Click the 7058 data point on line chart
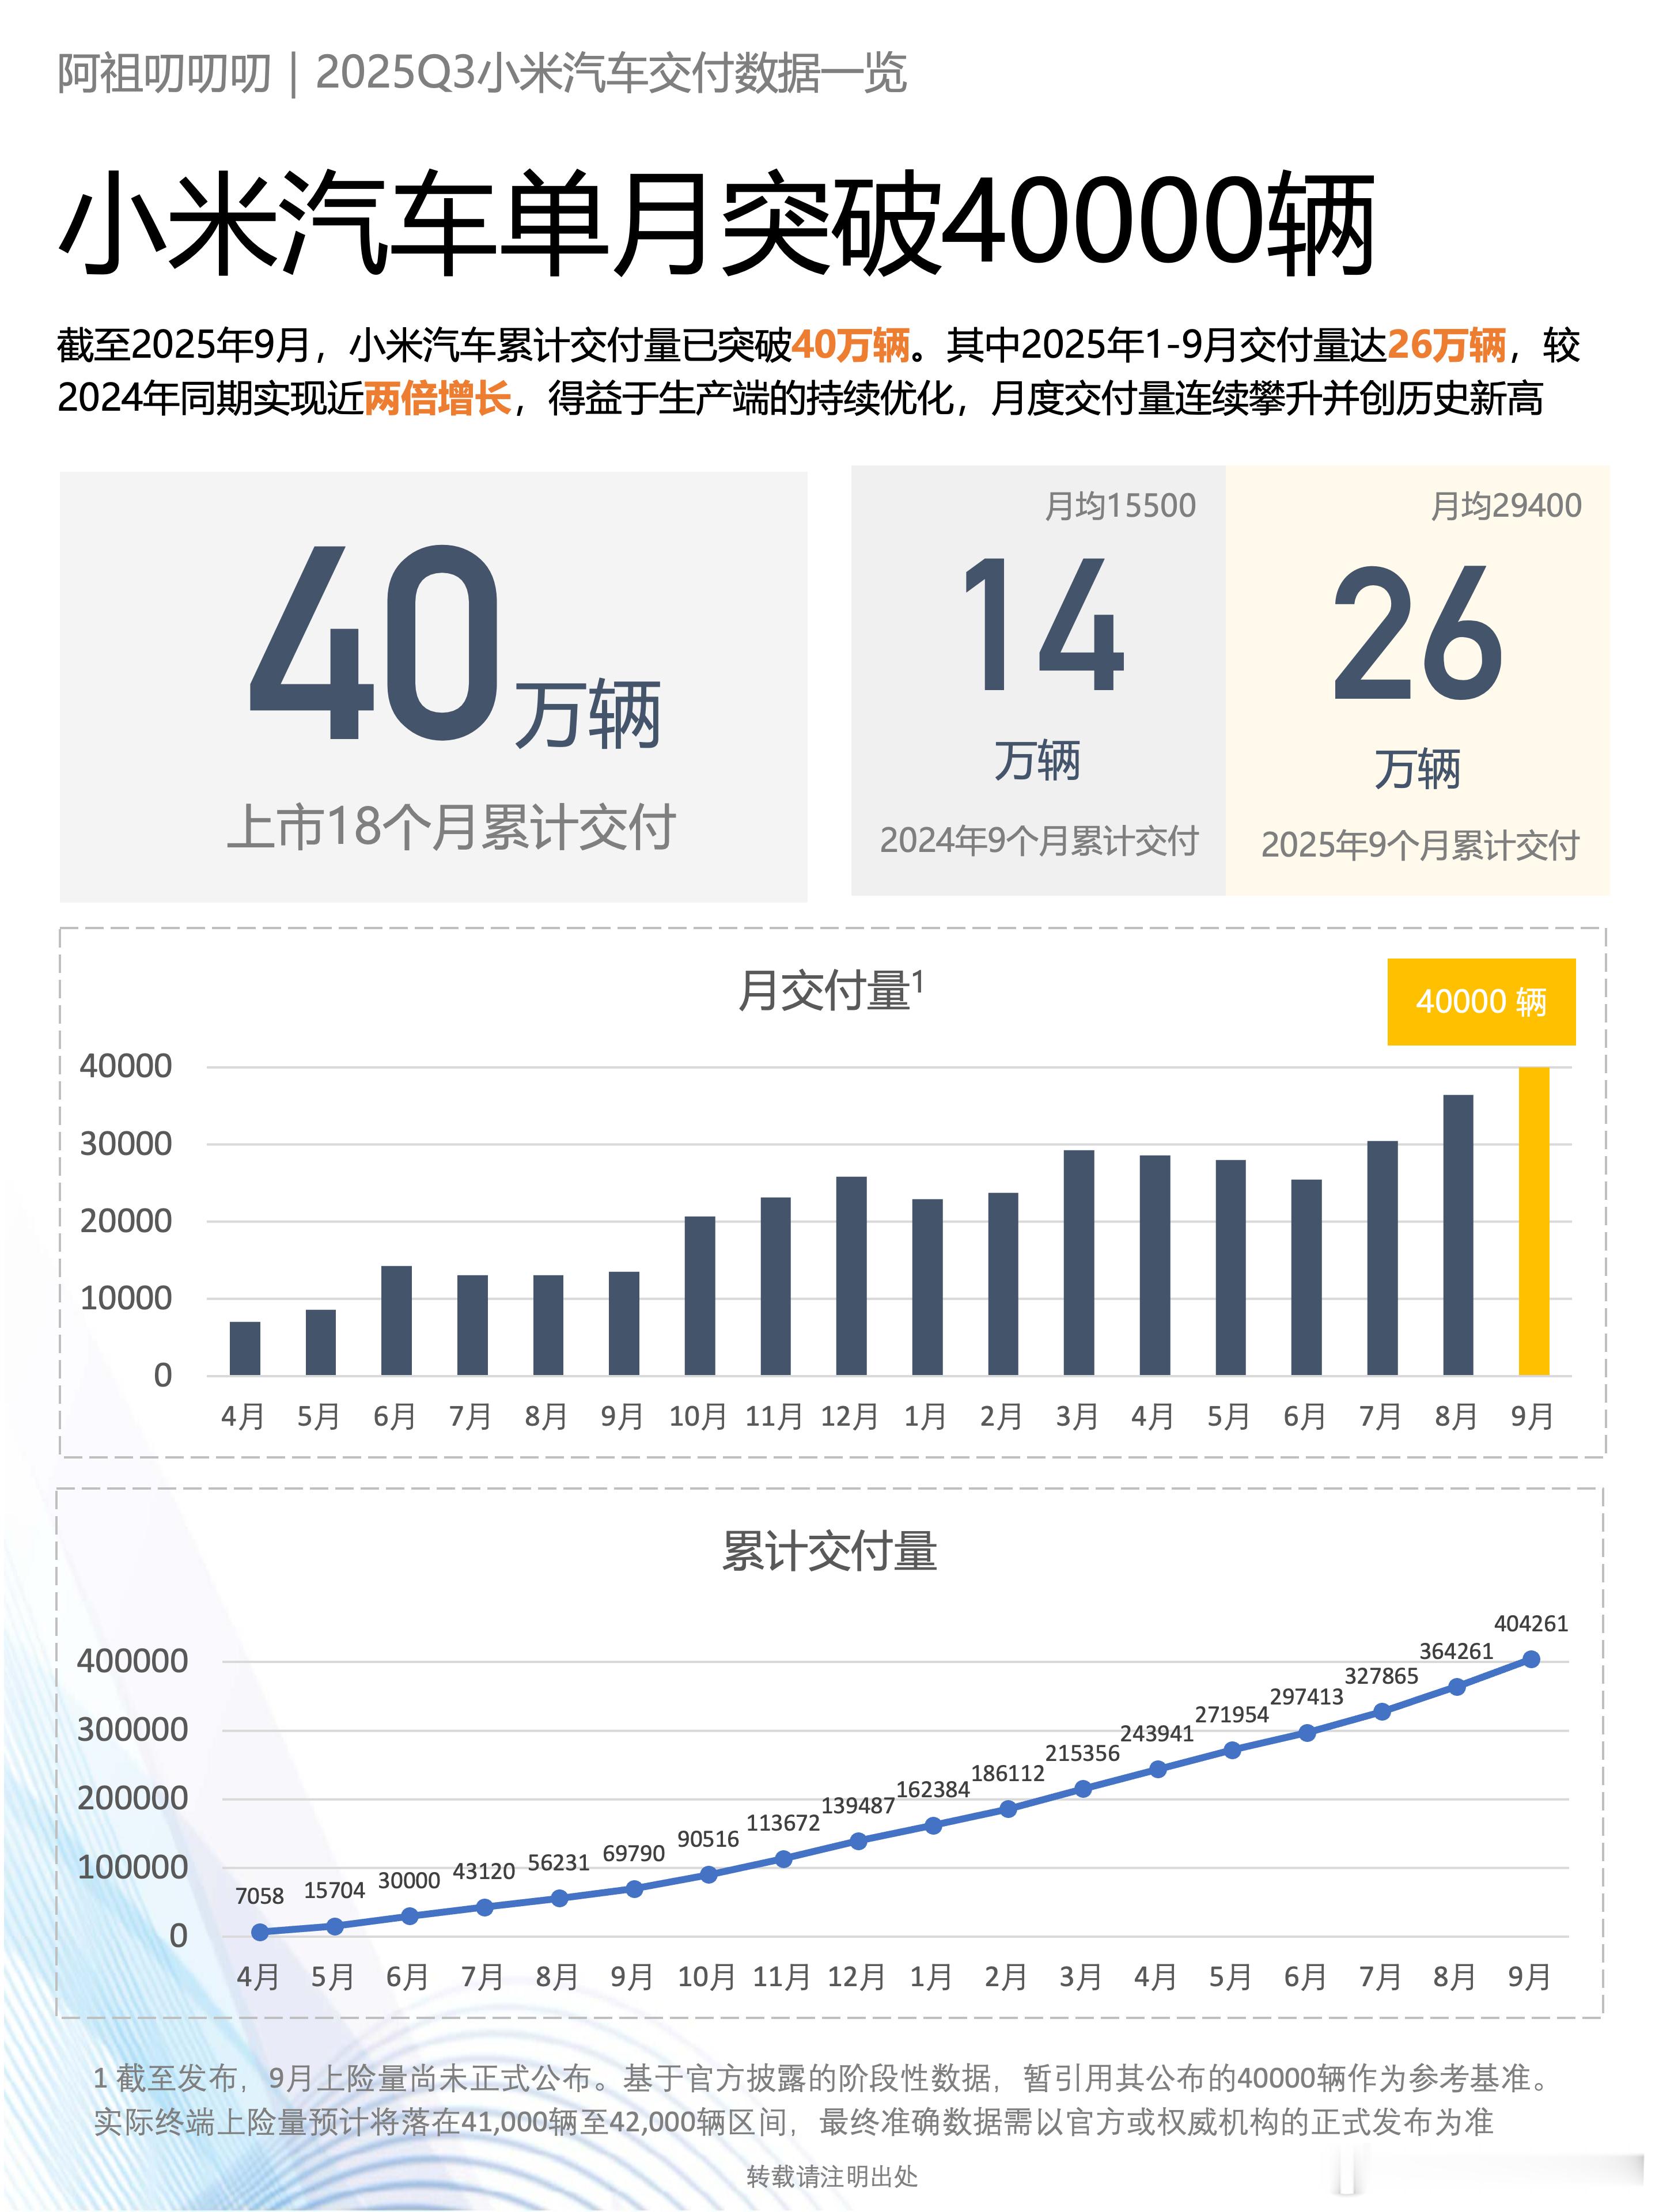Image resolution: width=1659 pixels, height=2212 pixels. click(x=260, y=1932)
